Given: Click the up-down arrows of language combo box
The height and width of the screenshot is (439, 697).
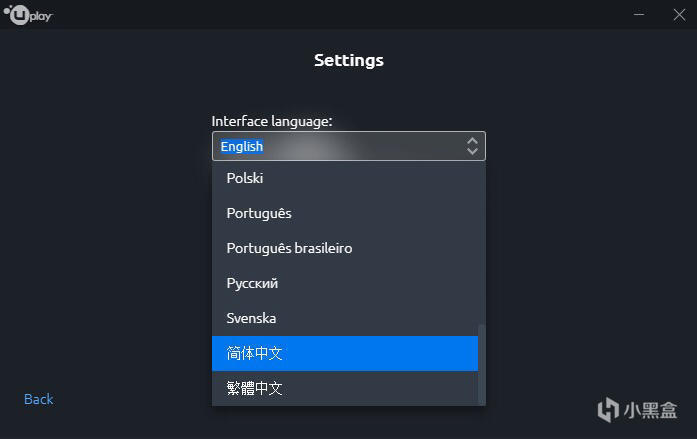Looking at the screenshot, I should pos(472,146).
